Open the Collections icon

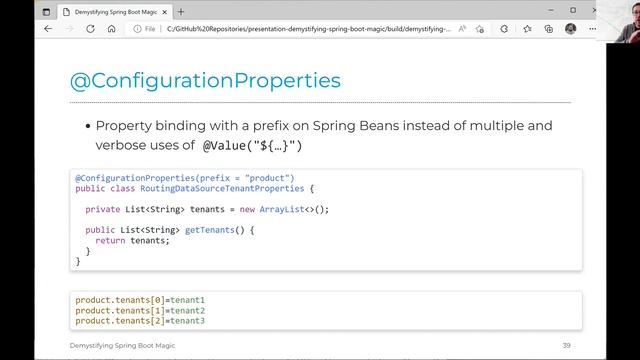pyautogui.click(x=549, y=29)
